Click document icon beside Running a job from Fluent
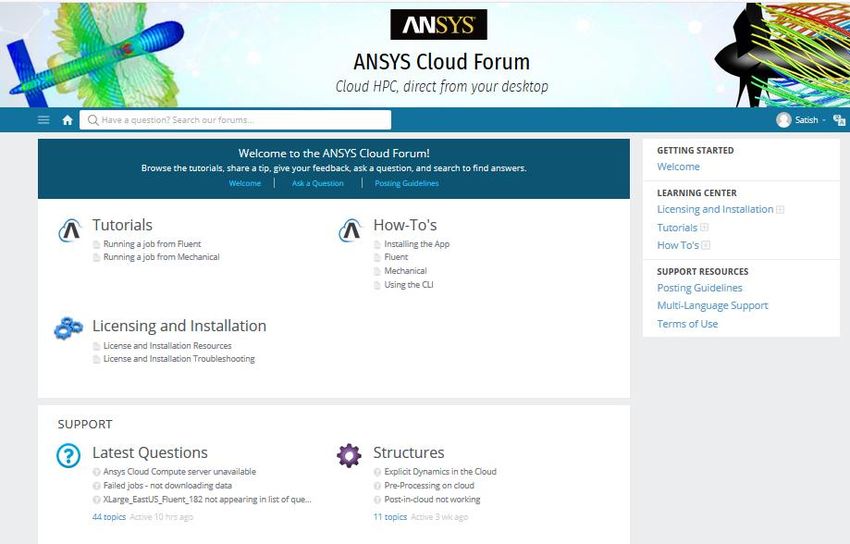 96,244
